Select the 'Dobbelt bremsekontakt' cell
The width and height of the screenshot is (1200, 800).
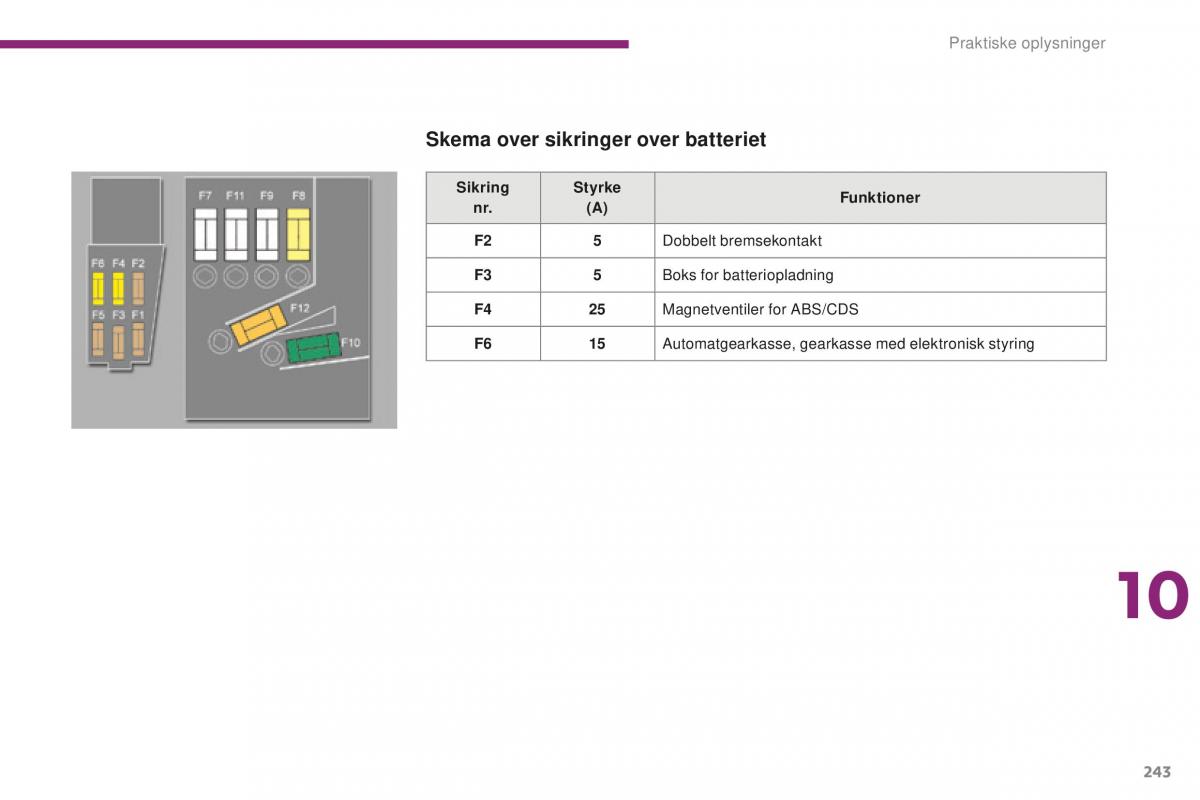[880, 241]
